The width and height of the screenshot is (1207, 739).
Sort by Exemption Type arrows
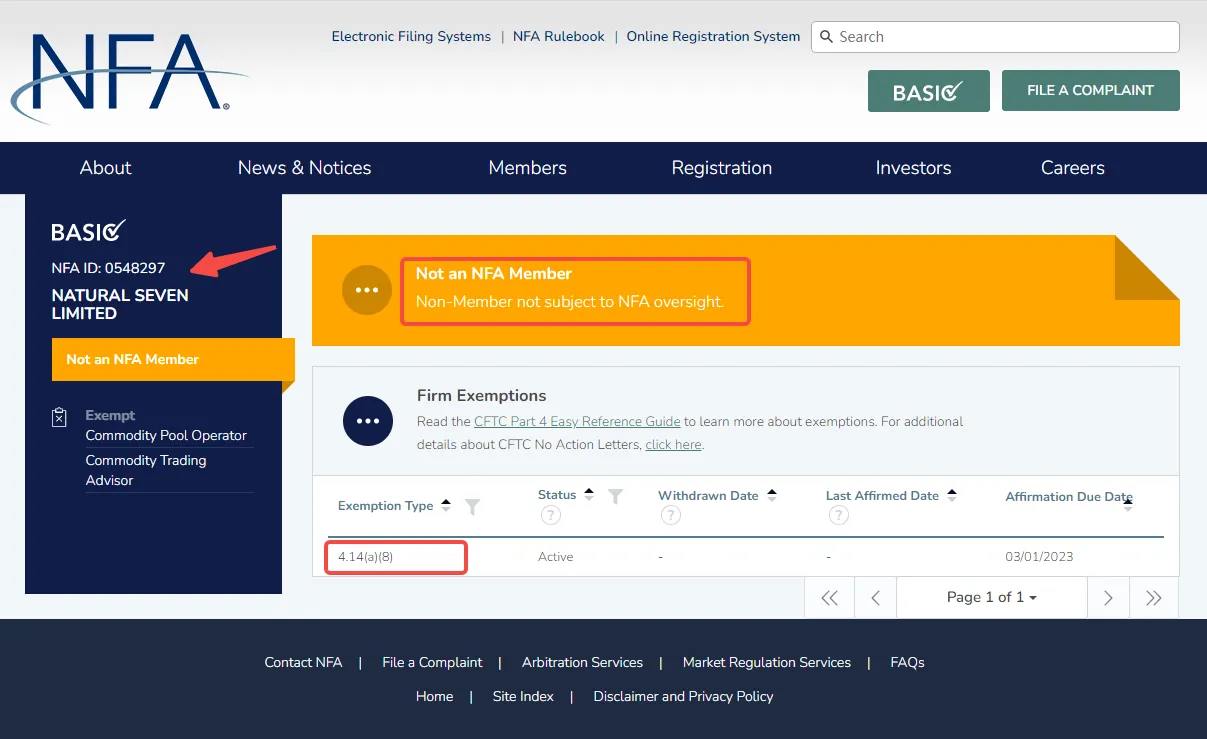(x=446, y=506)
